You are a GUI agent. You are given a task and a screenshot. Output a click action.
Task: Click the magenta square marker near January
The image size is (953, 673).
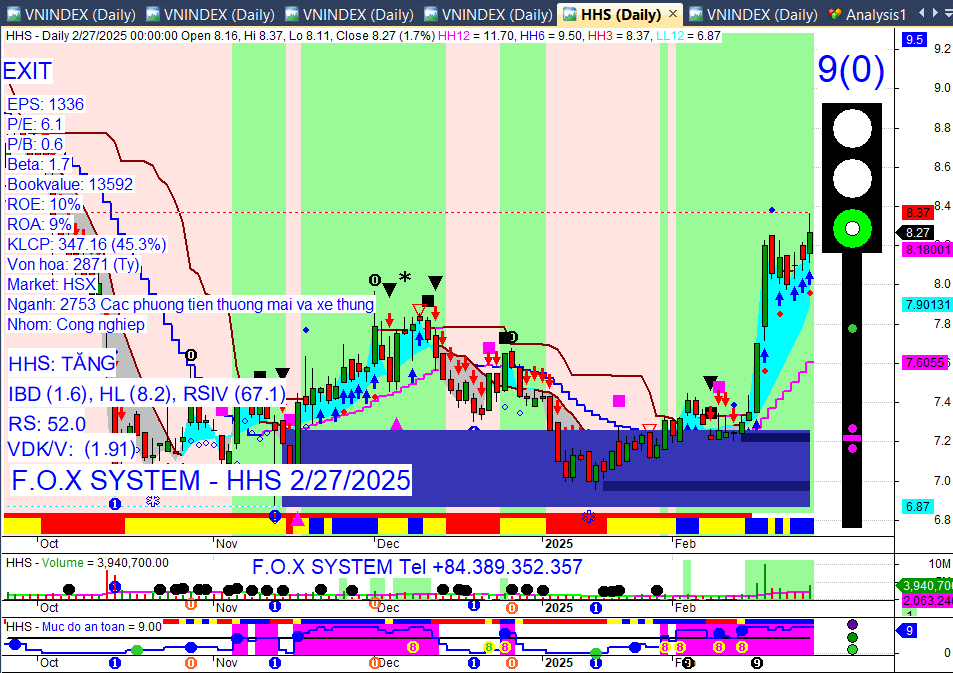[x=619, y=401]
